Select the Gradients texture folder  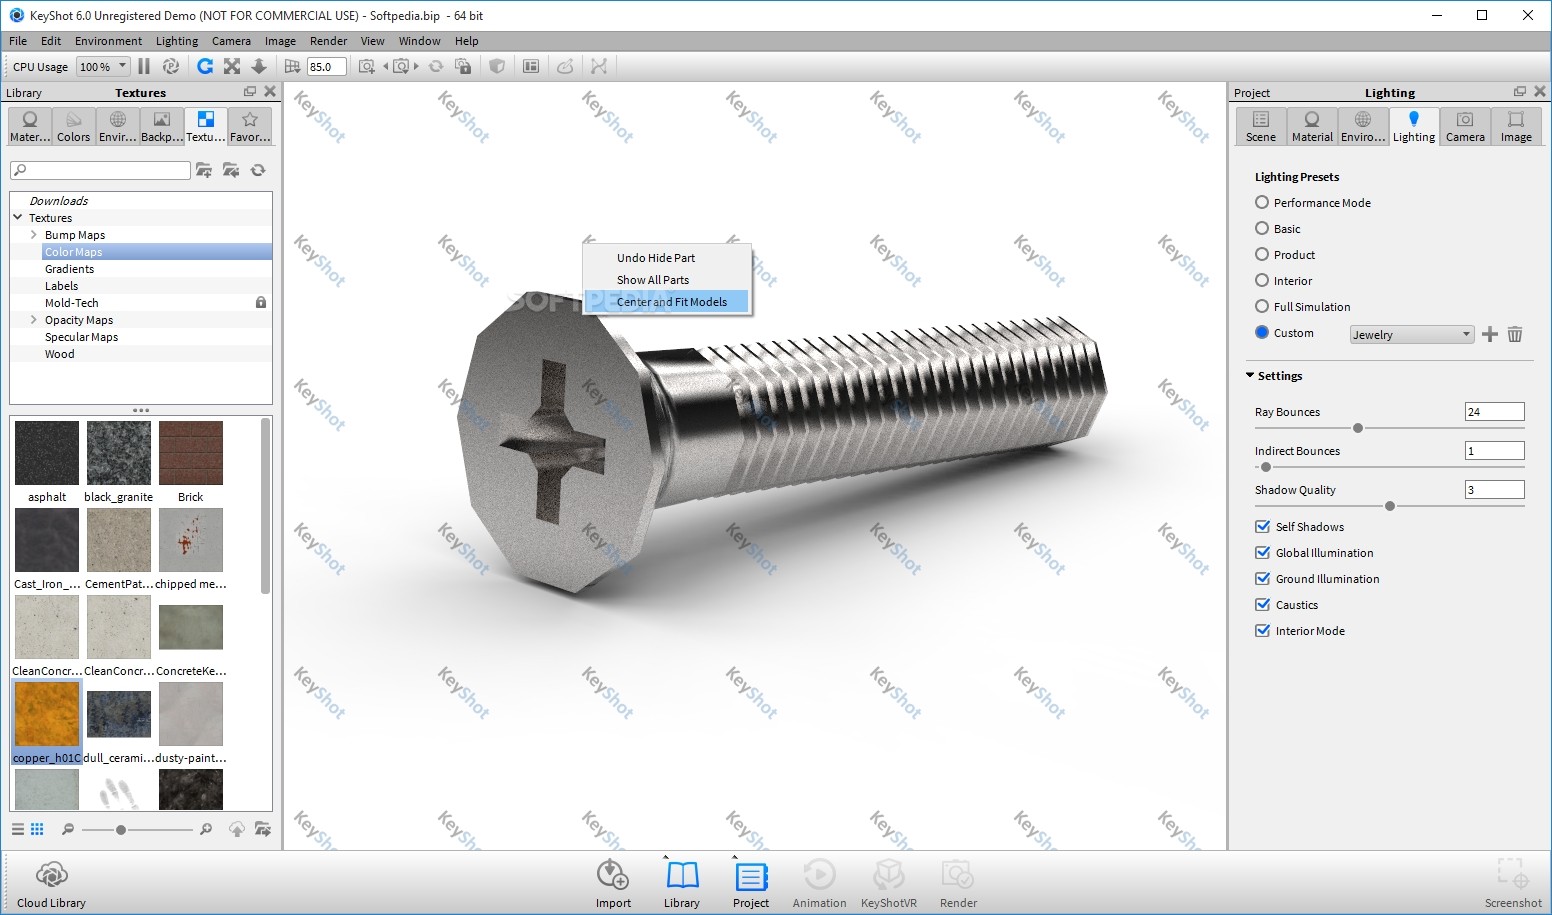69,268
